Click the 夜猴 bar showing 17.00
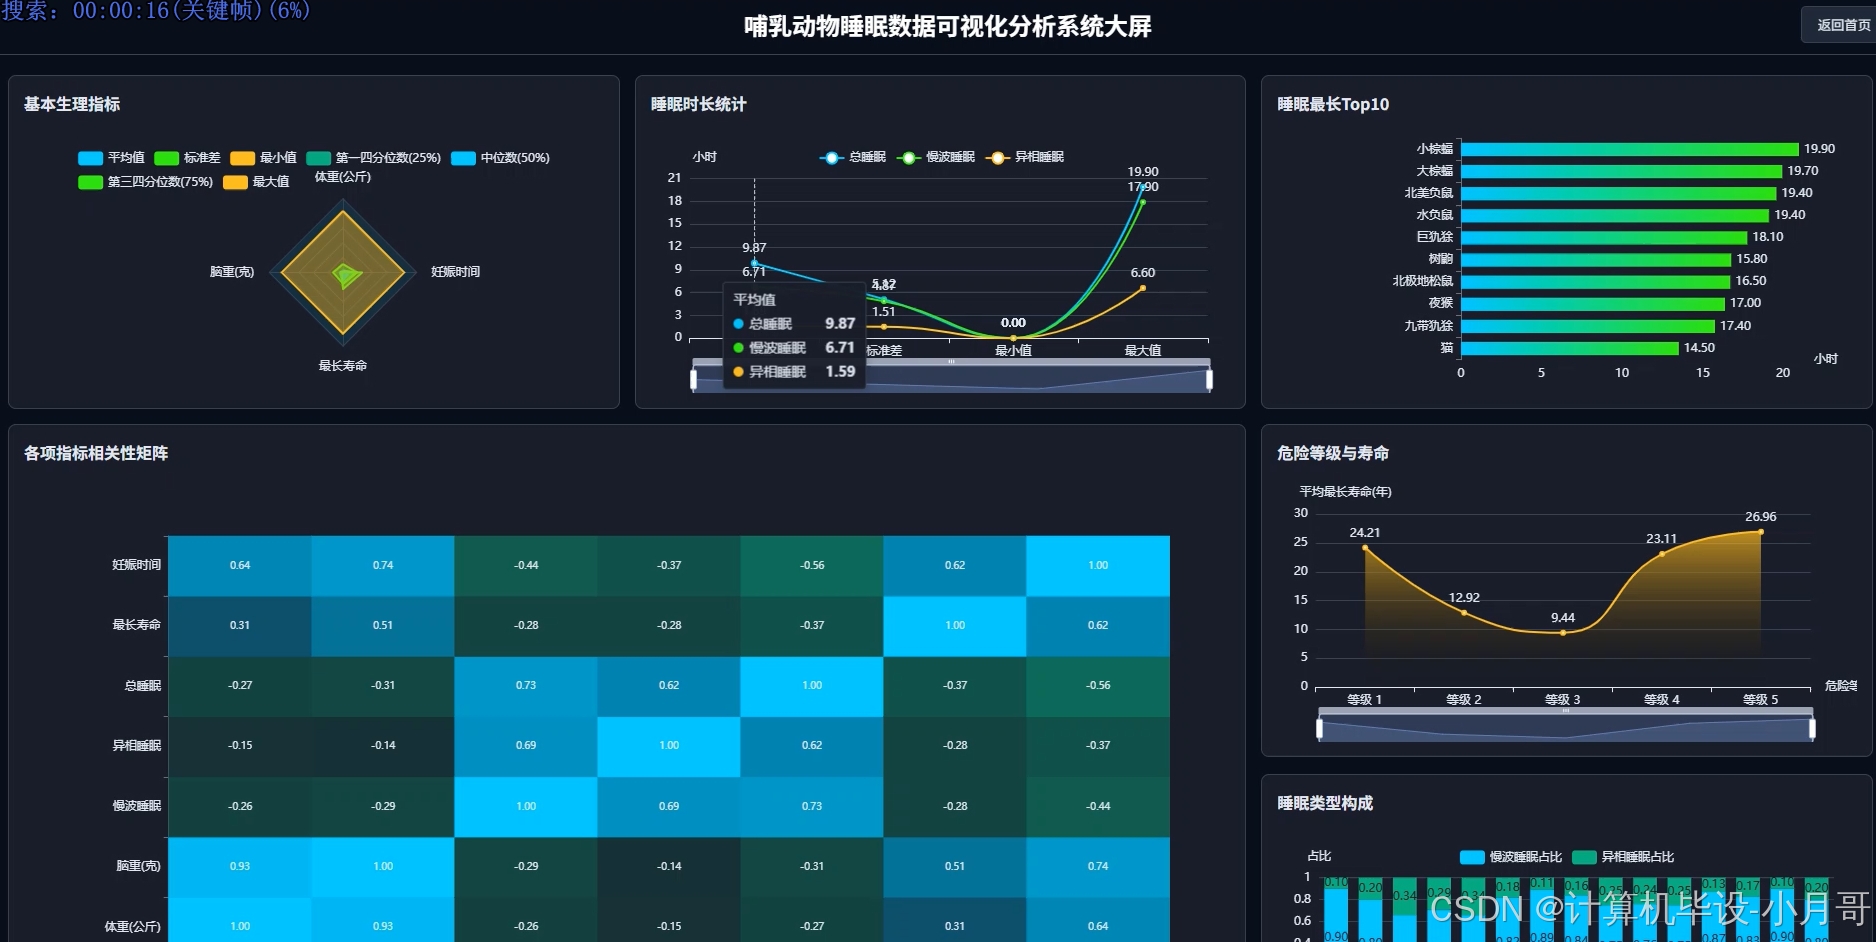 click(1593, 303)
